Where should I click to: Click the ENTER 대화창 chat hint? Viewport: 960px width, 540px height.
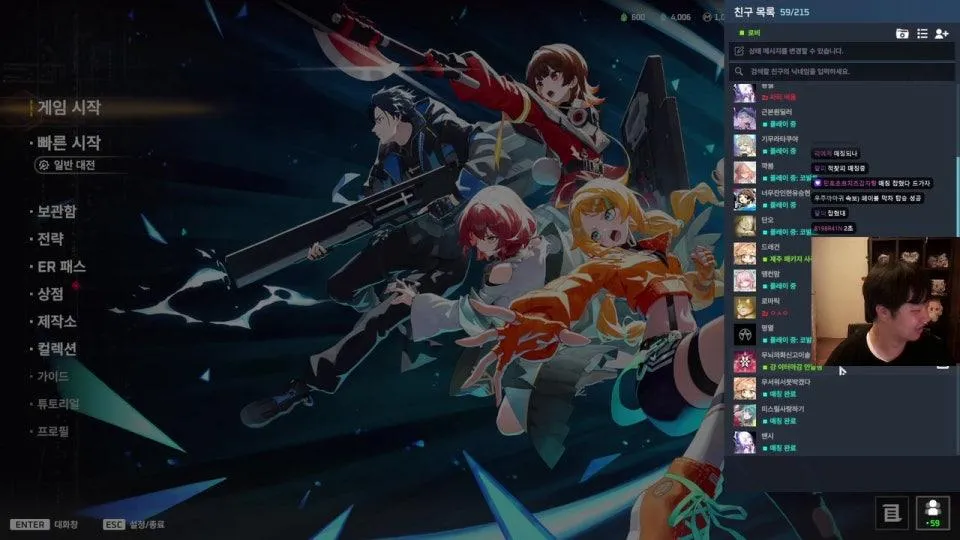[x=44, y=525]
